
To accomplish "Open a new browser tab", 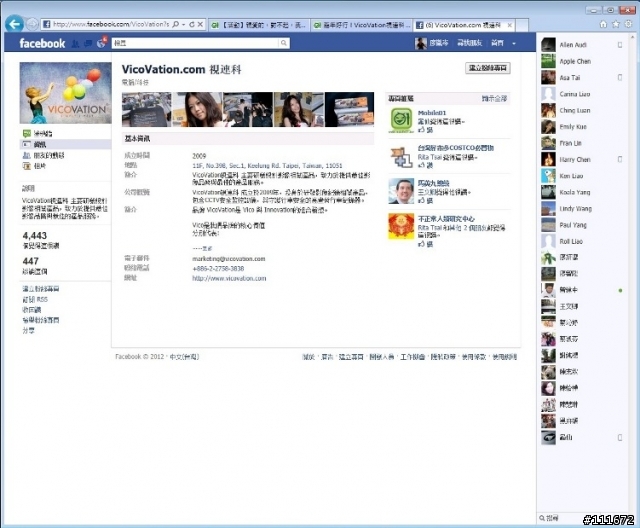I will [522, 25].
